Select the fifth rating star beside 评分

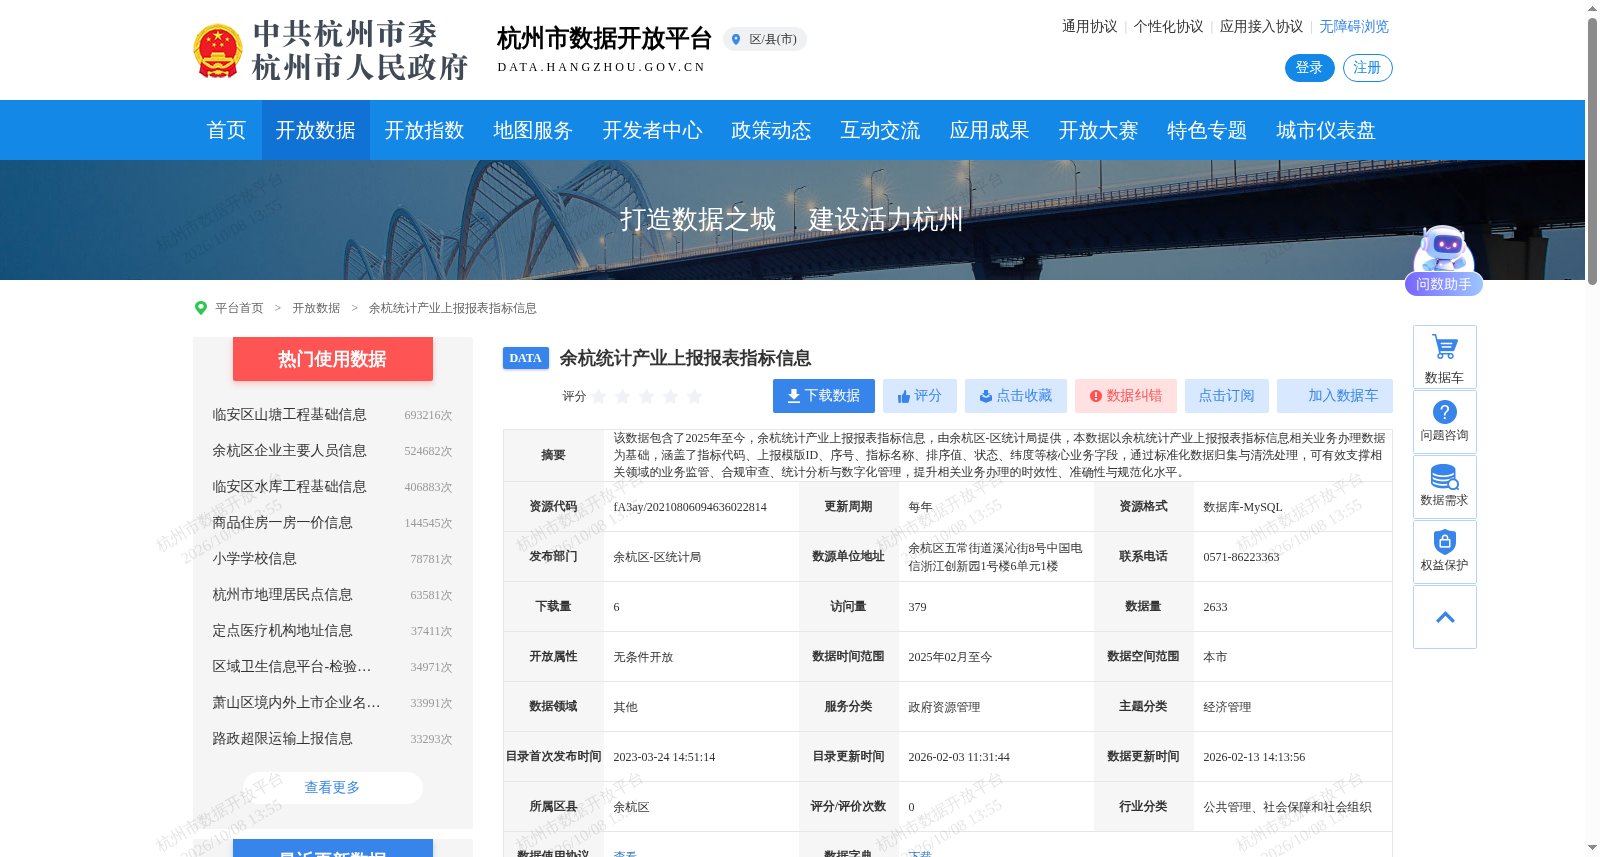click(695, 397)
